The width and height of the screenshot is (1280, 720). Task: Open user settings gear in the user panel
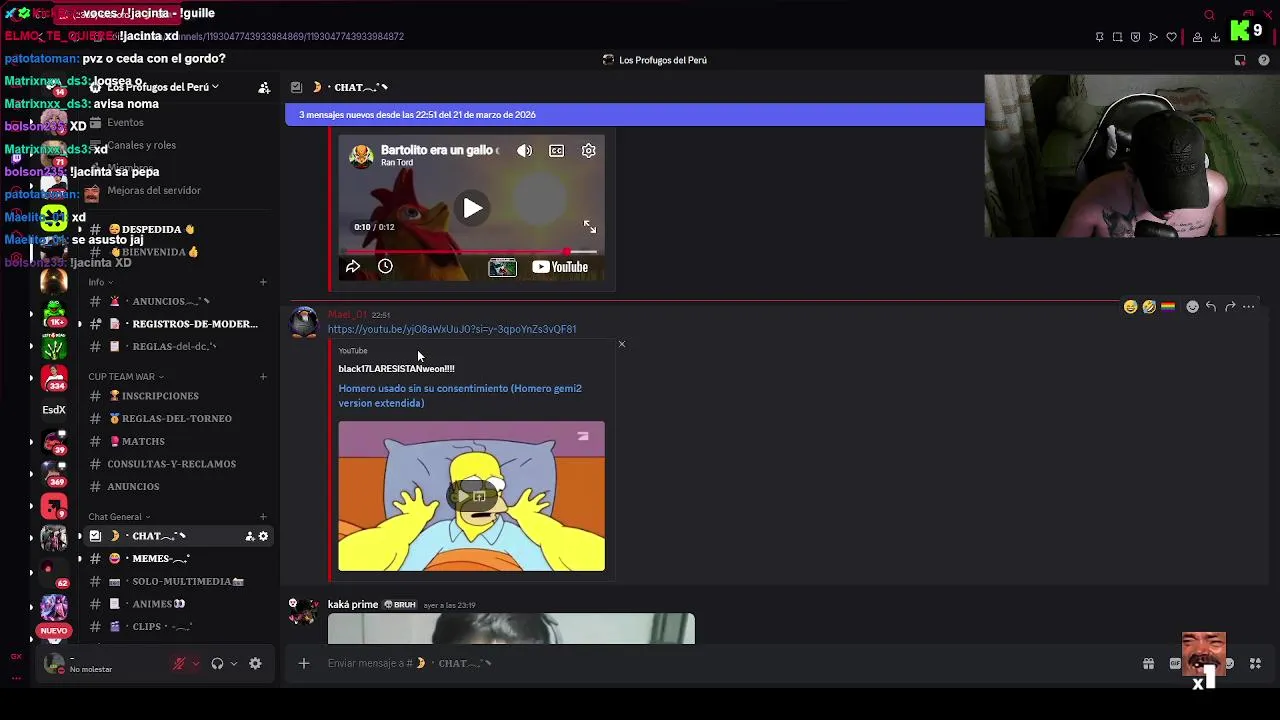(x=255, y=663)
